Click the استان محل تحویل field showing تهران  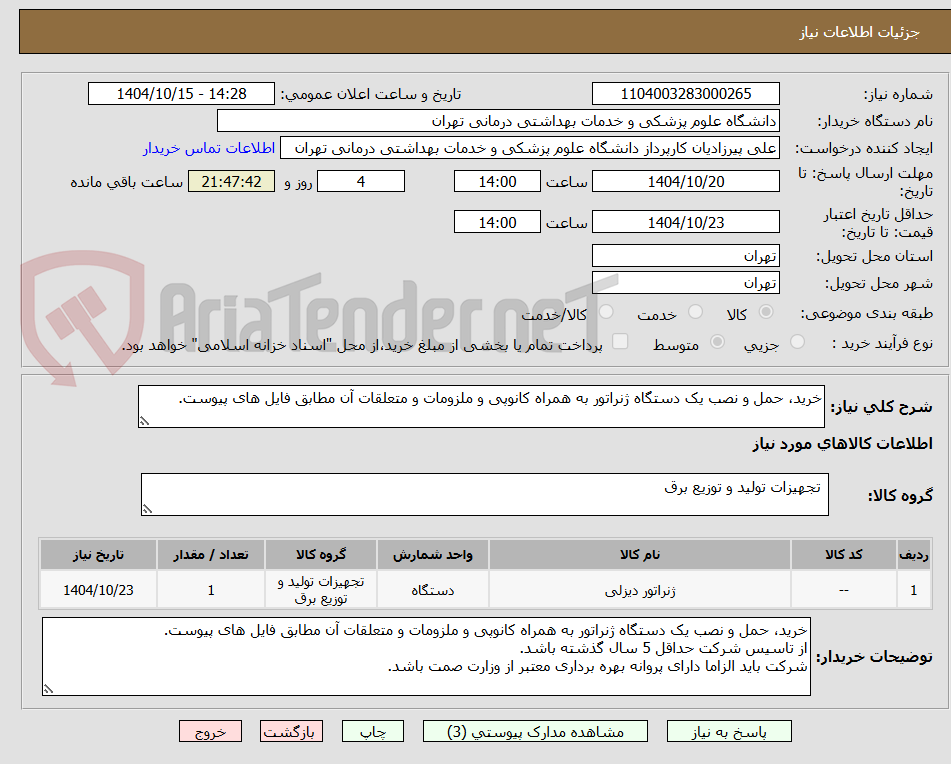tap(686, 255)
